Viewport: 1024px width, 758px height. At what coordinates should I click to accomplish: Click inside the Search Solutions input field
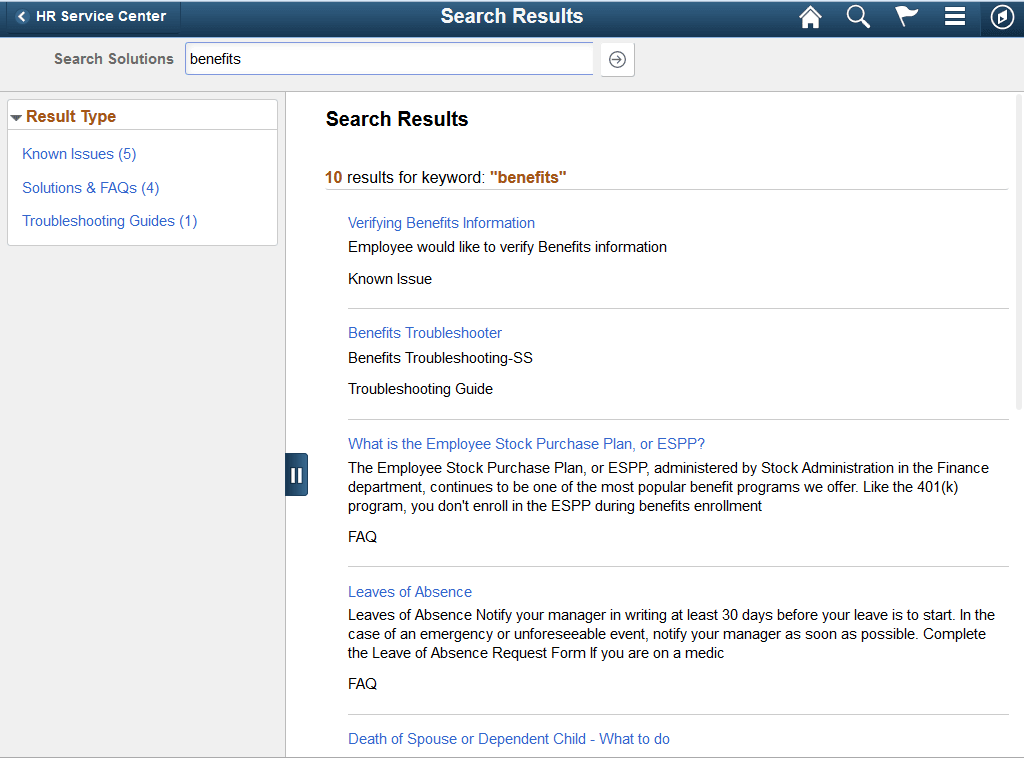[x=389, y=59]
